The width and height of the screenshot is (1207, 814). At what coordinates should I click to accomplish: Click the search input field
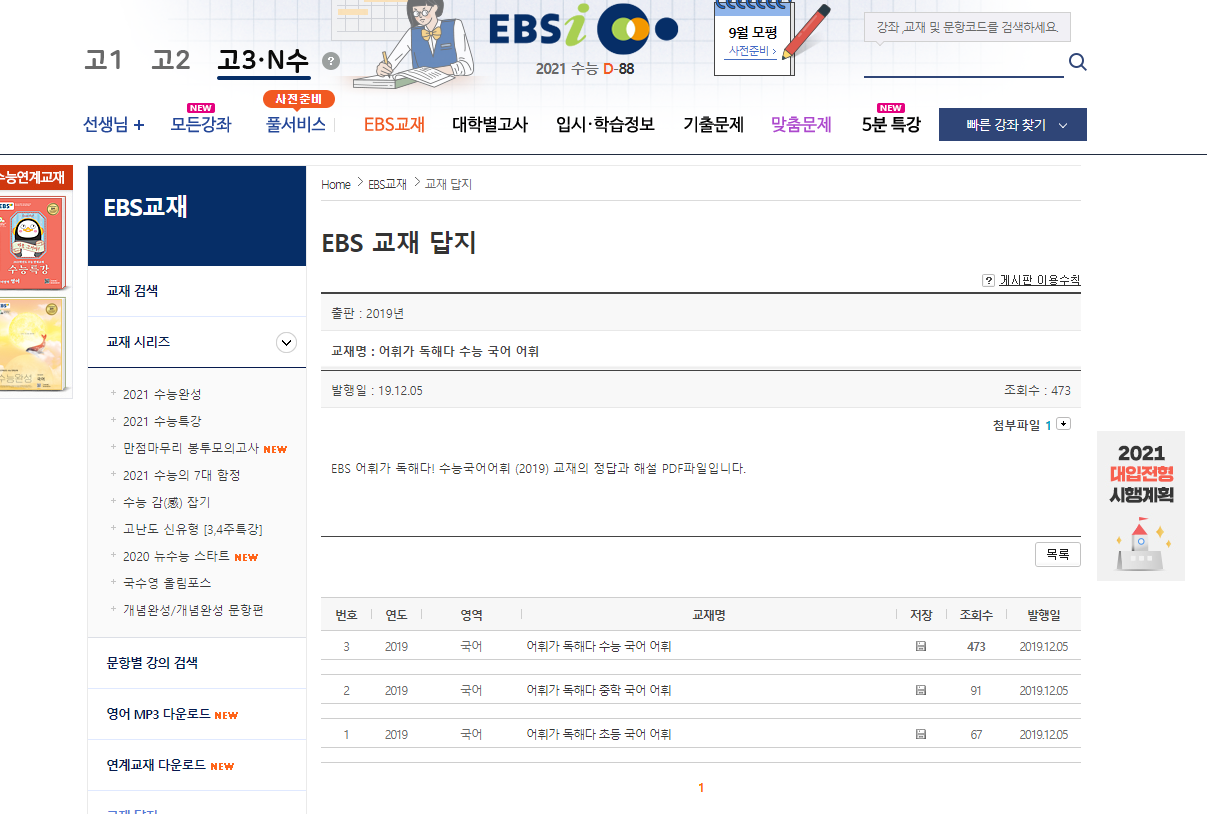(x=964, y=62)
